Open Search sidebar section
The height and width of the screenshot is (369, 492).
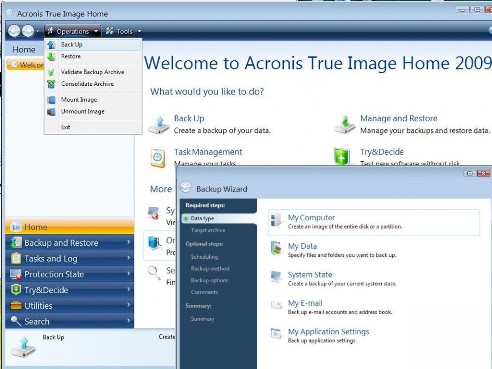pyautogui.click(x=70, y=321)
